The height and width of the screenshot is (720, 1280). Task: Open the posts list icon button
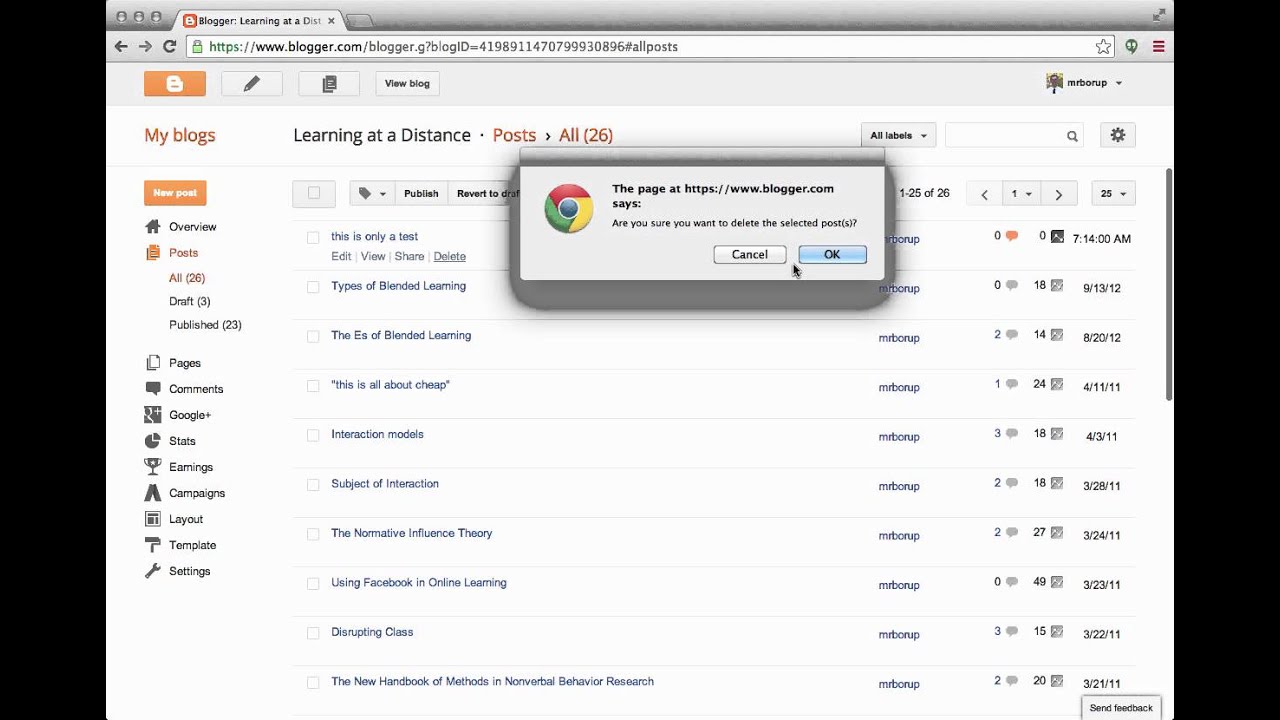329,84
